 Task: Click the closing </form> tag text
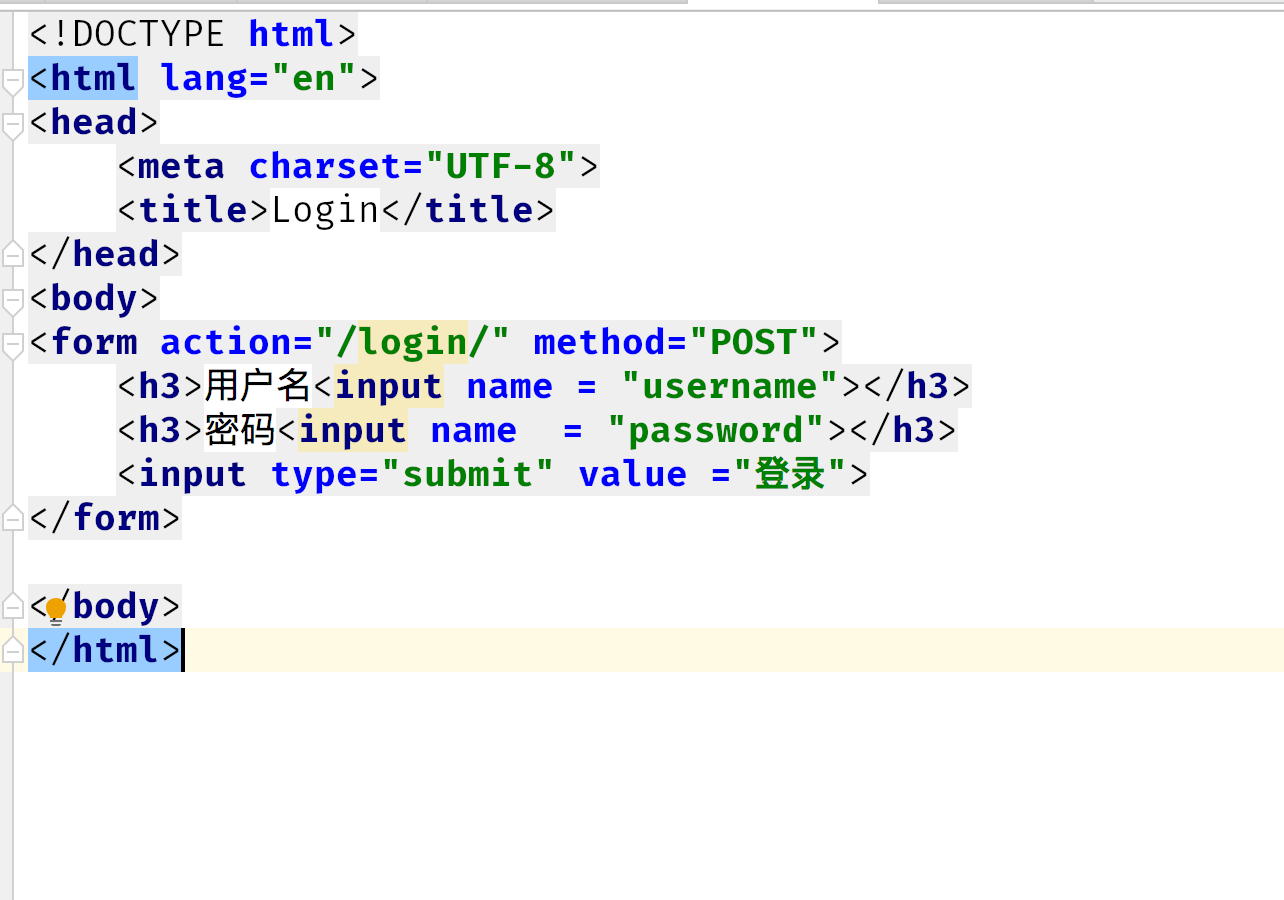pyautogui.click(x=105, y=518)
